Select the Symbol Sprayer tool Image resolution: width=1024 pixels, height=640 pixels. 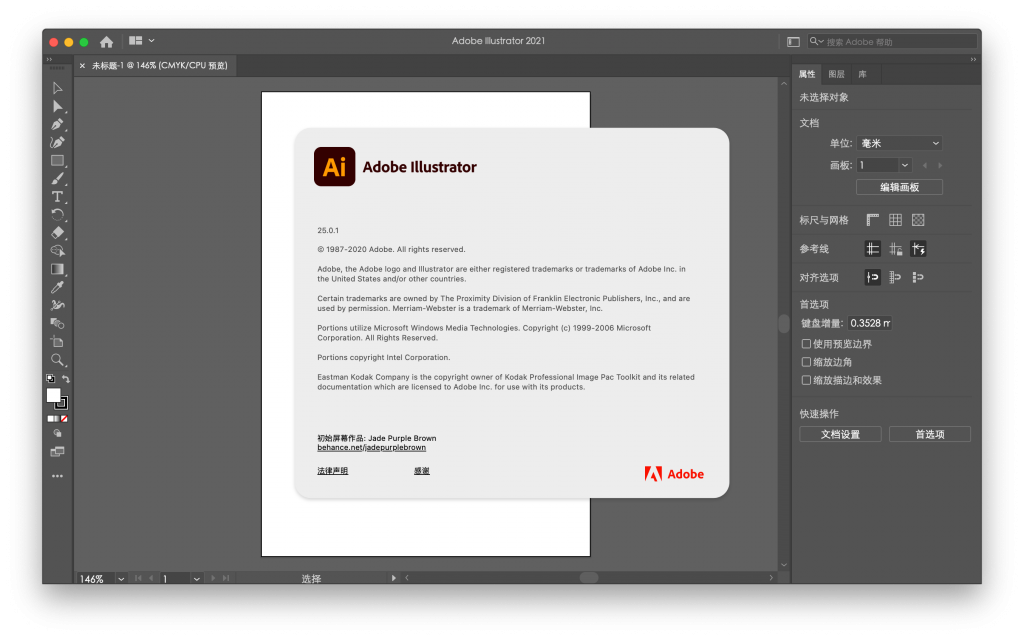pyautogui.click(x=57, y=305)
